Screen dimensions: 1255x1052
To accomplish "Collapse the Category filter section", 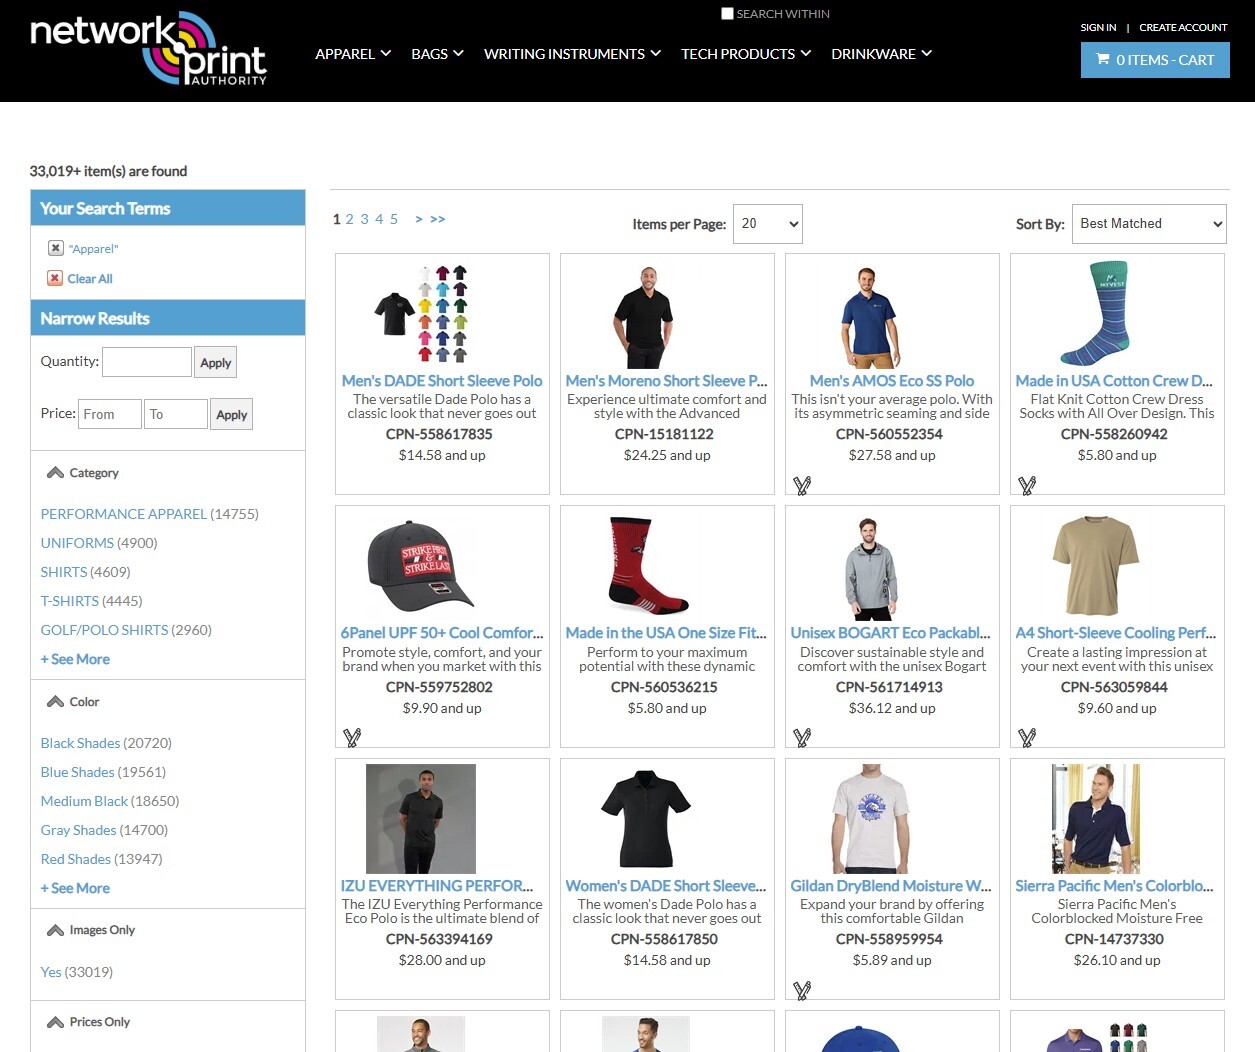I will (x=56, y=473).
